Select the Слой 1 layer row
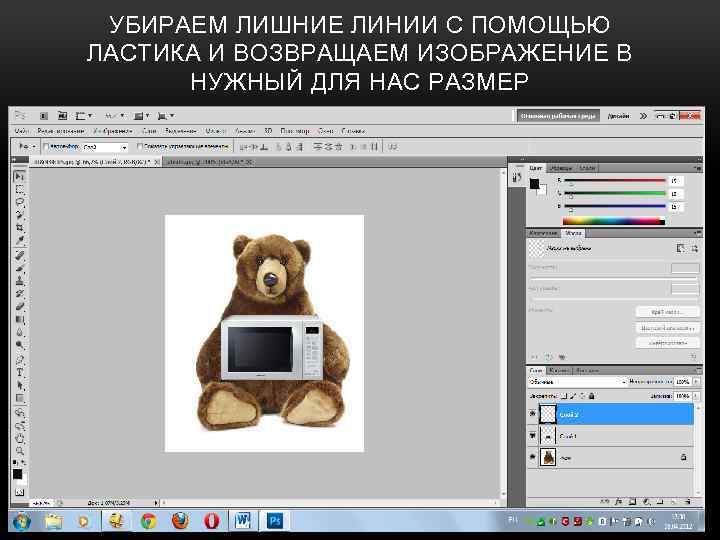This screenshot has width=720, height=540. tap(610, 436)
